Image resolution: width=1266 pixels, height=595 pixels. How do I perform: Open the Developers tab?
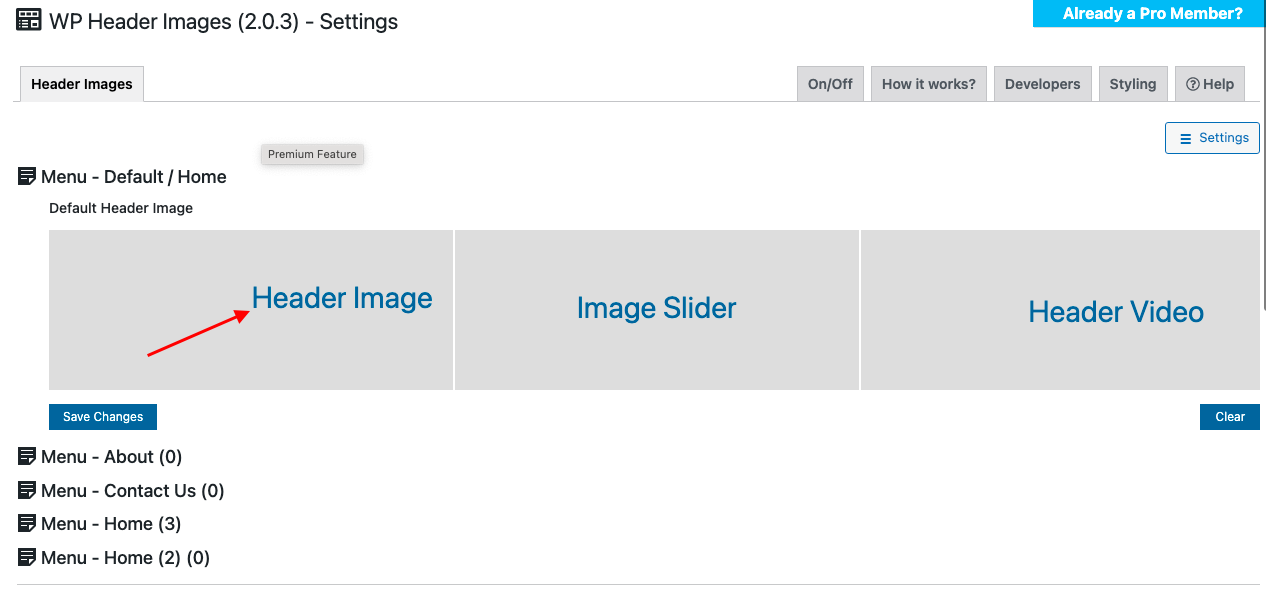[x=1042, y=83]
